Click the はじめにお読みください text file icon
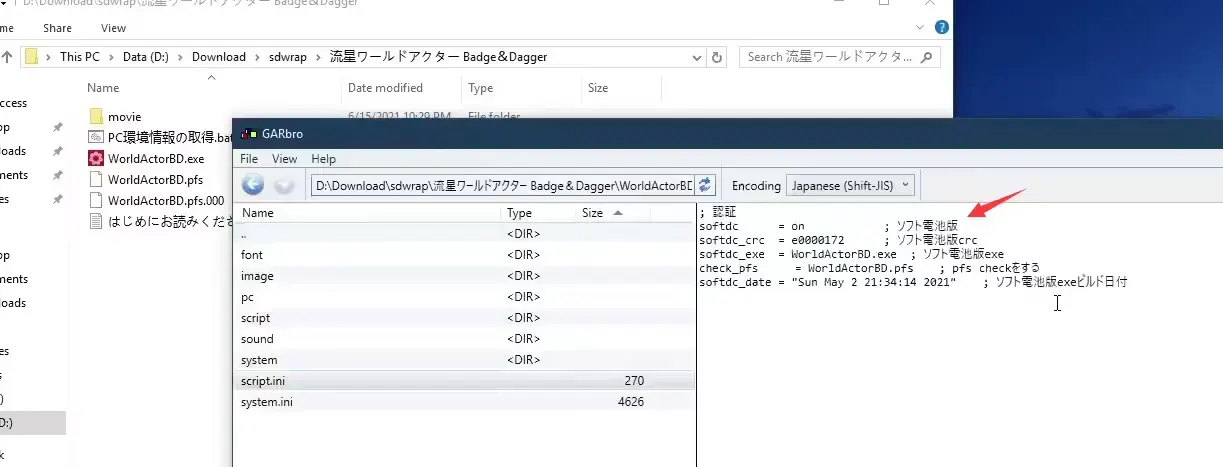Image resolution: width=1223 pixels, height=467 pixels. 96,221
